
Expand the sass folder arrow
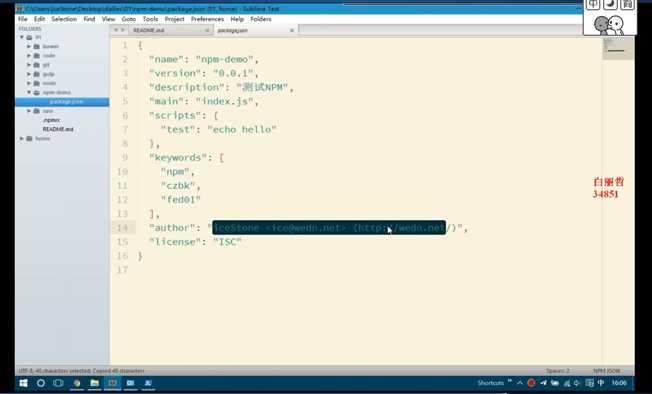tap(29, 111)
